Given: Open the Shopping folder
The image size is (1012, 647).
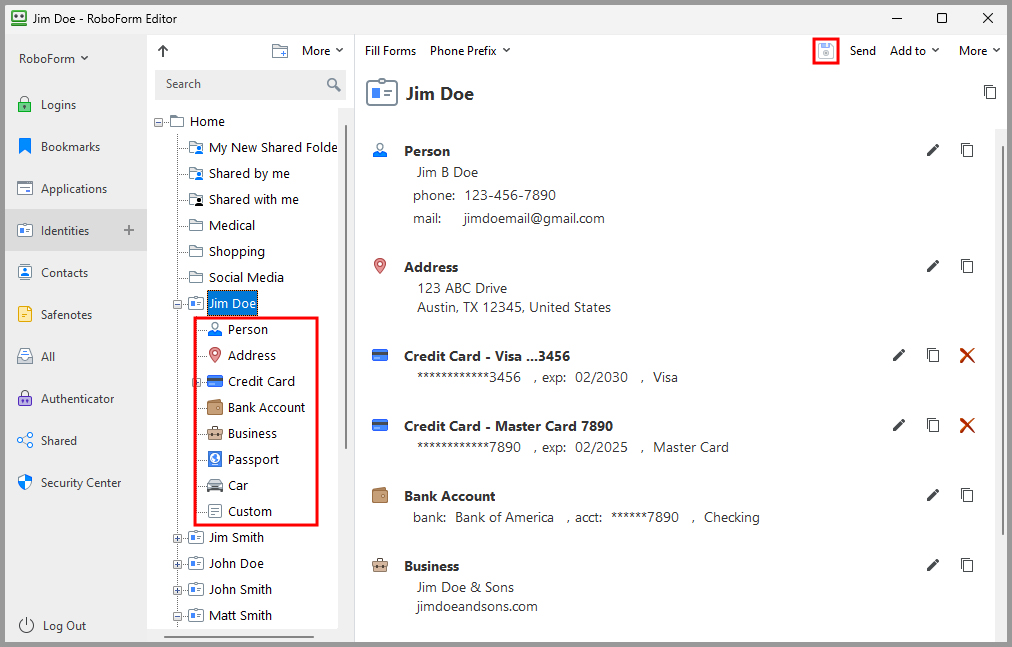Looking at the screenshot, I should 227,251.
